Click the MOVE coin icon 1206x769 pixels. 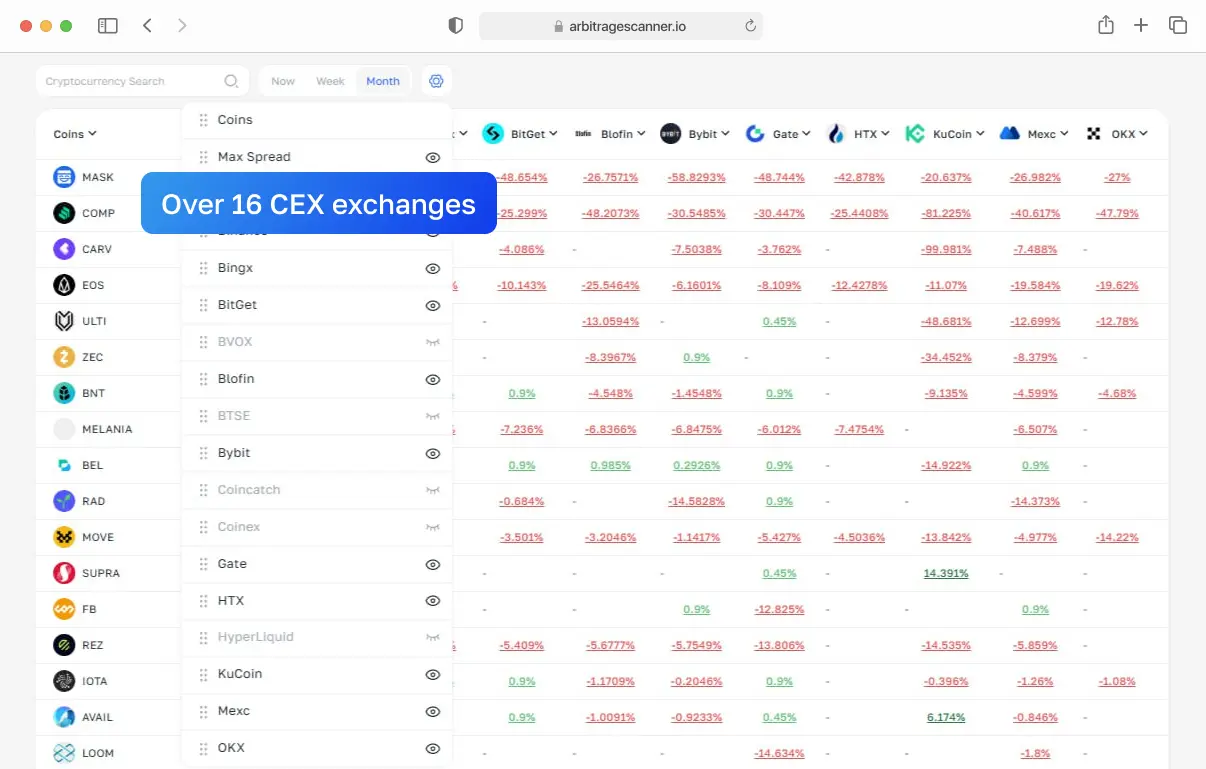64,537
